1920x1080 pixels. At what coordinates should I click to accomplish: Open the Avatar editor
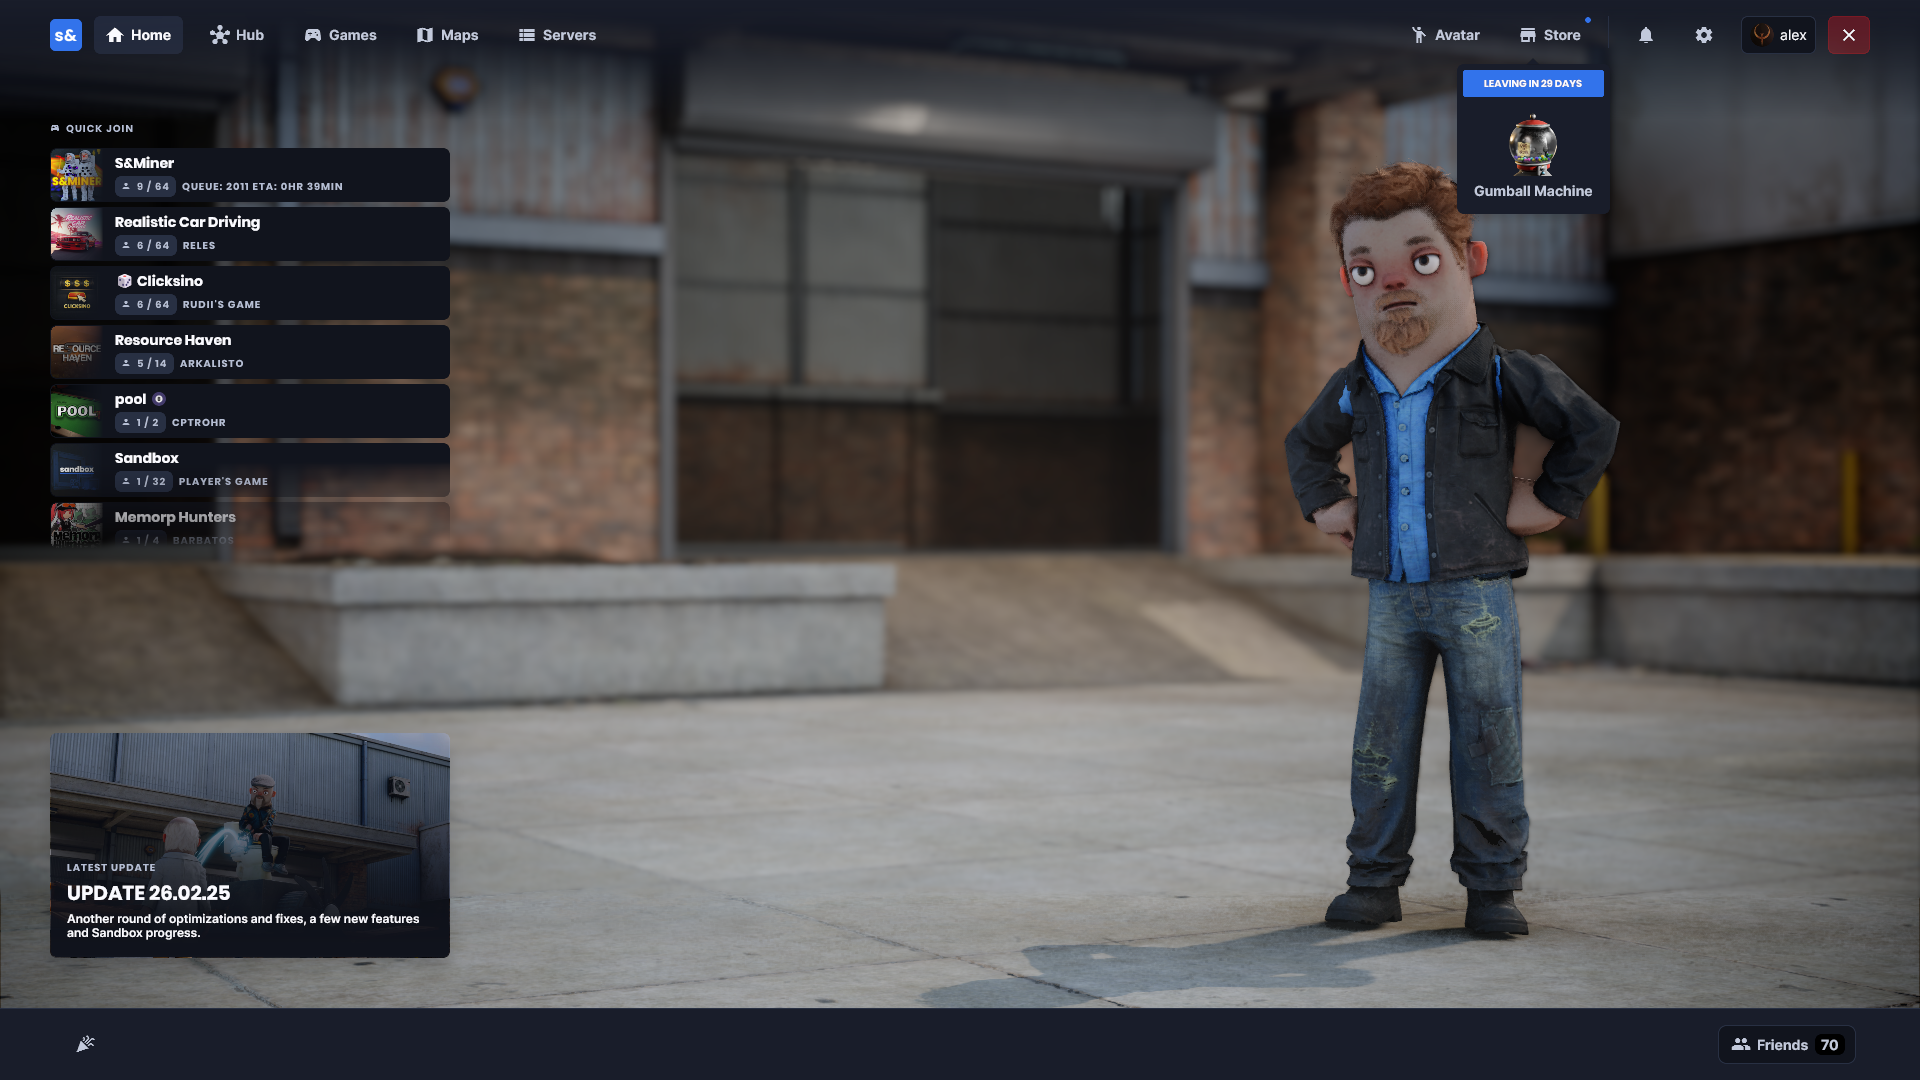coord(1445,35)
